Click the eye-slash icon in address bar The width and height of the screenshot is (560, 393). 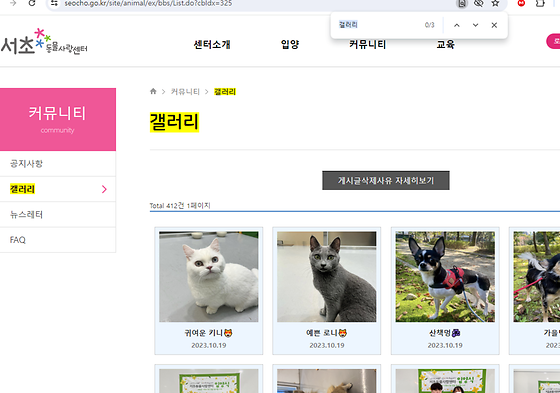point(479,3)
